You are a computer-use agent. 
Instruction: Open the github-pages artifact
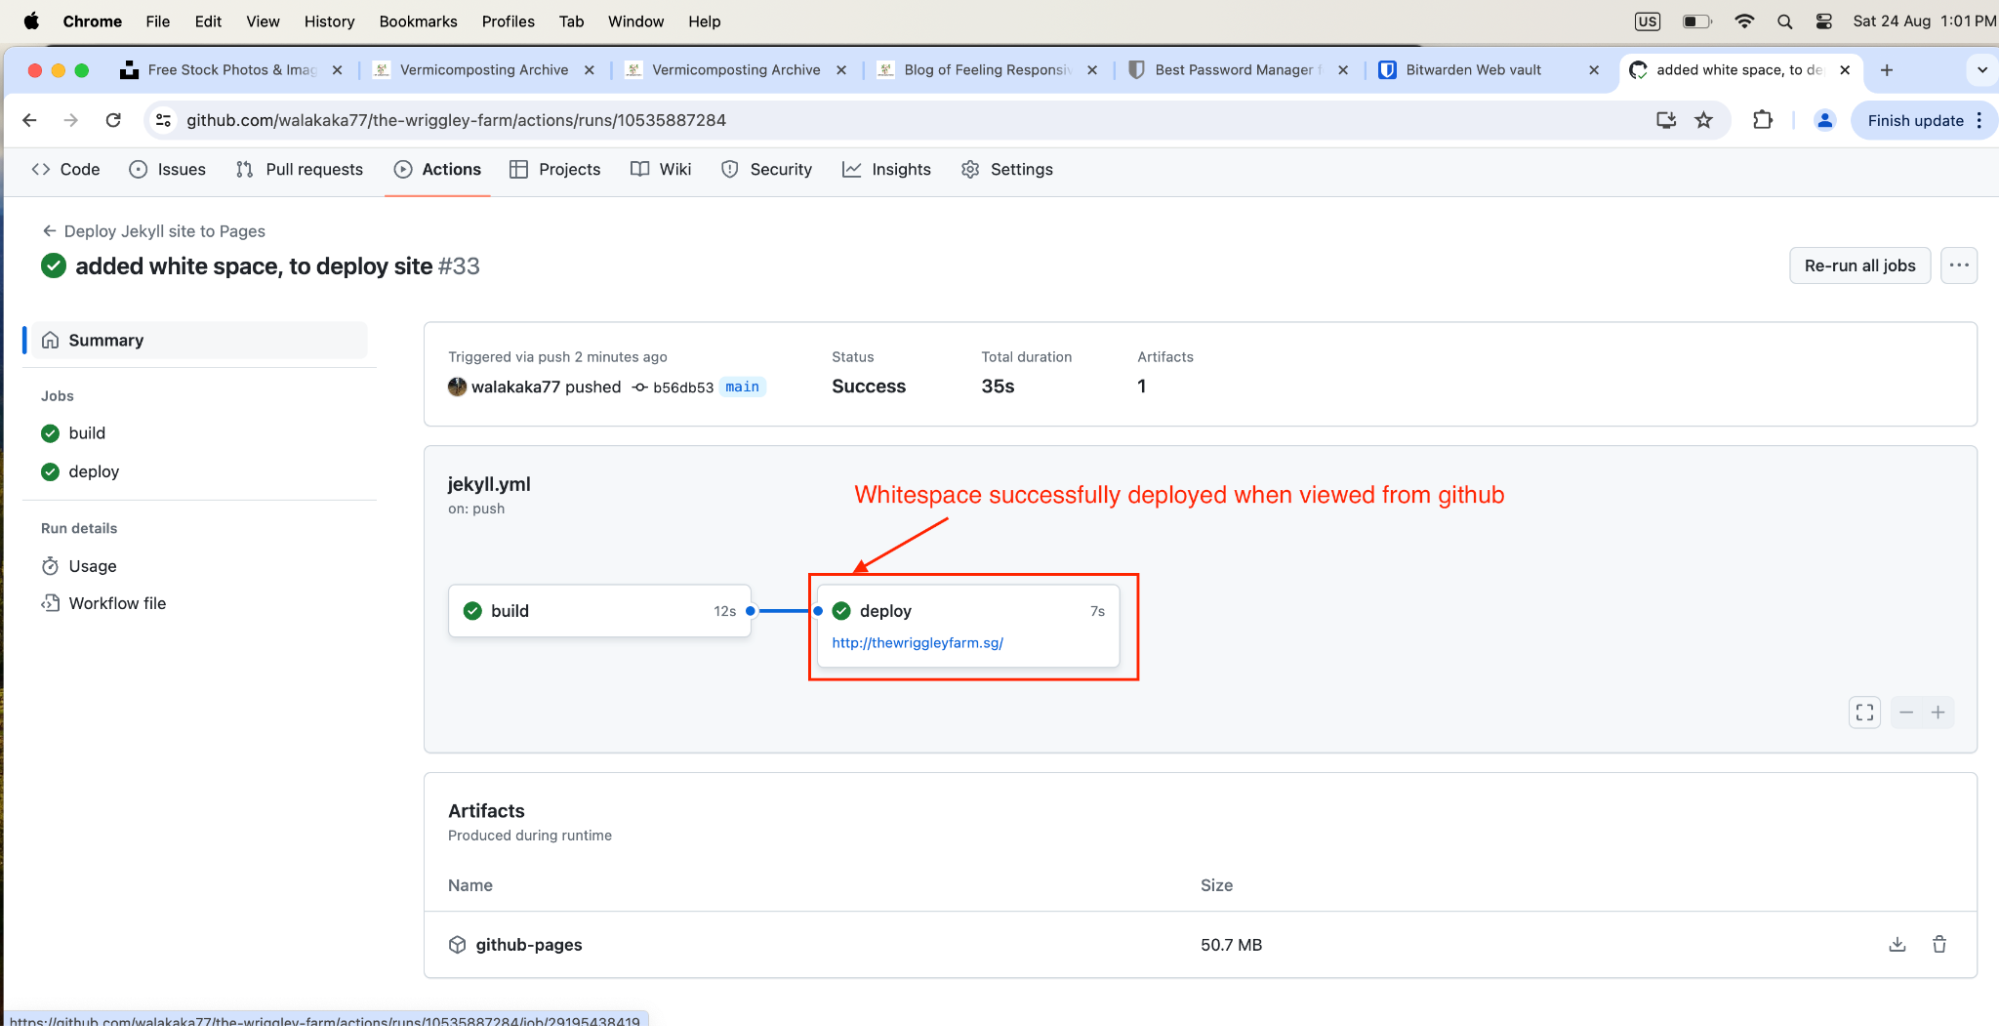click(528, 945)
